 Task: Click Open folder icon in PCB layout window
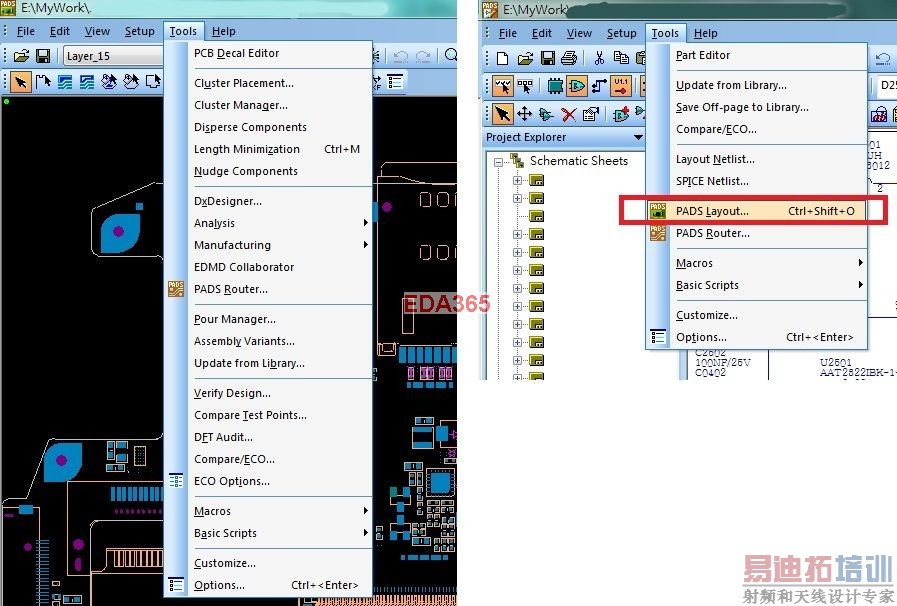point(21,56)
